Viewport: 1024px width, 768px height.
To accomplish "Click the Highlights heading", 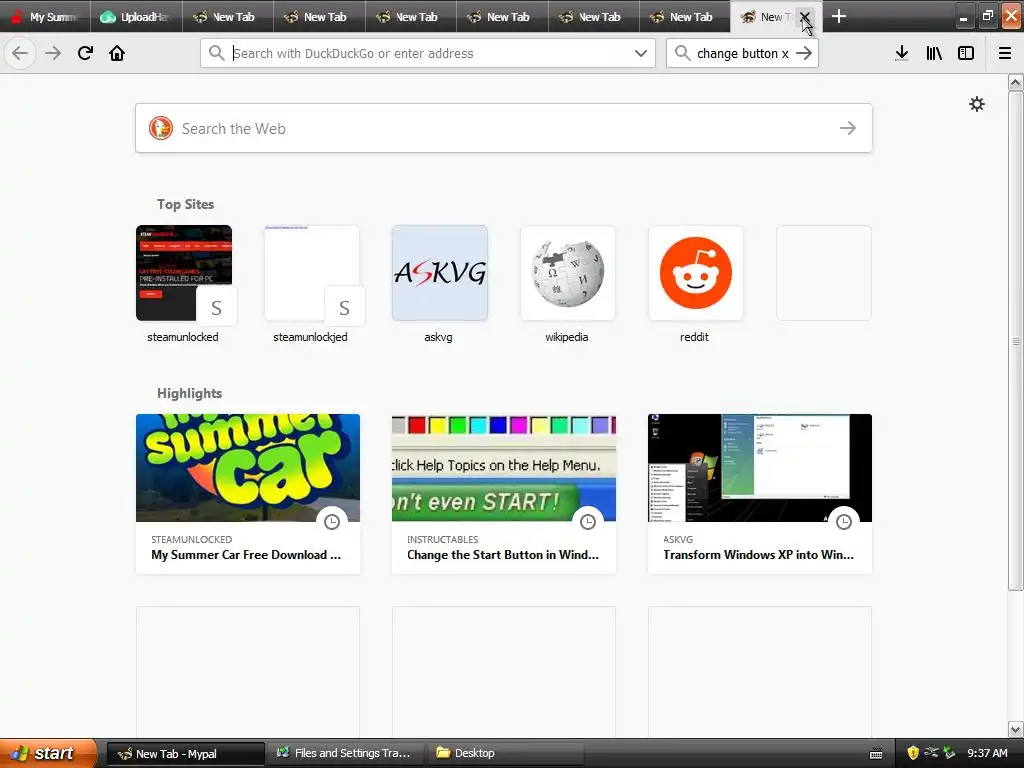I will point(189,393).
